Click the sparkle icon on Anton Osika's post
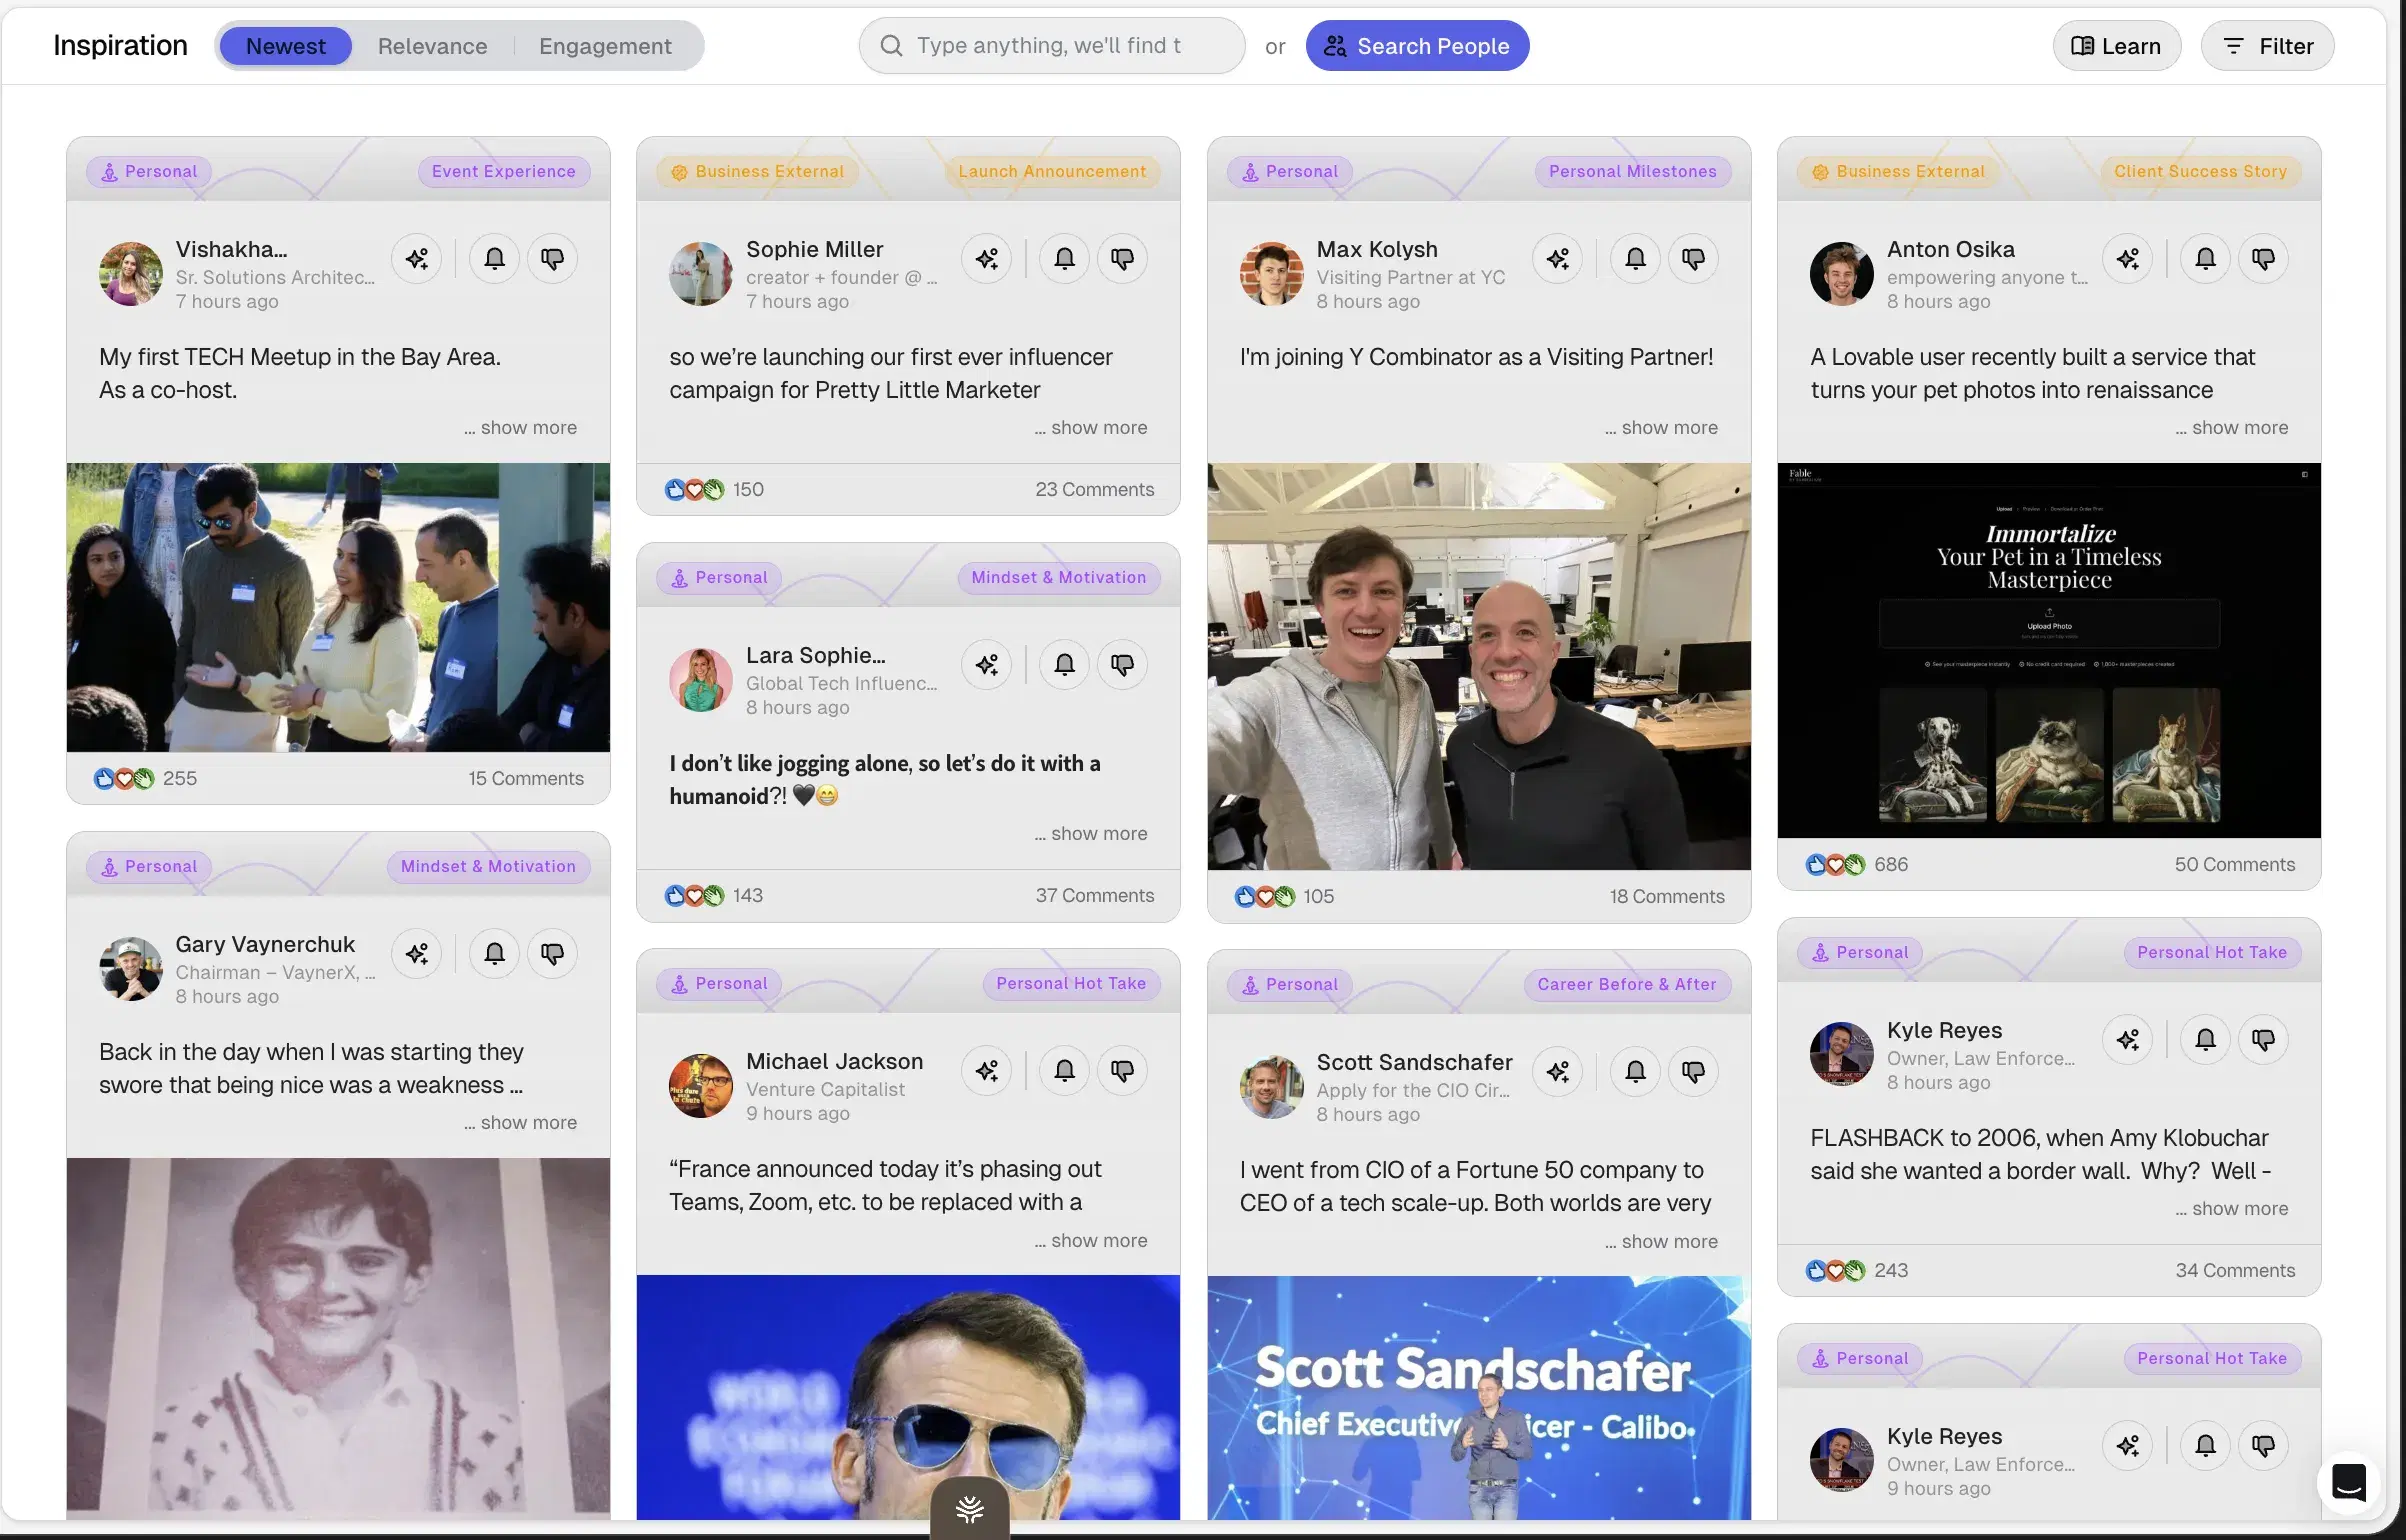2406x1540 pixels. 2128,259
